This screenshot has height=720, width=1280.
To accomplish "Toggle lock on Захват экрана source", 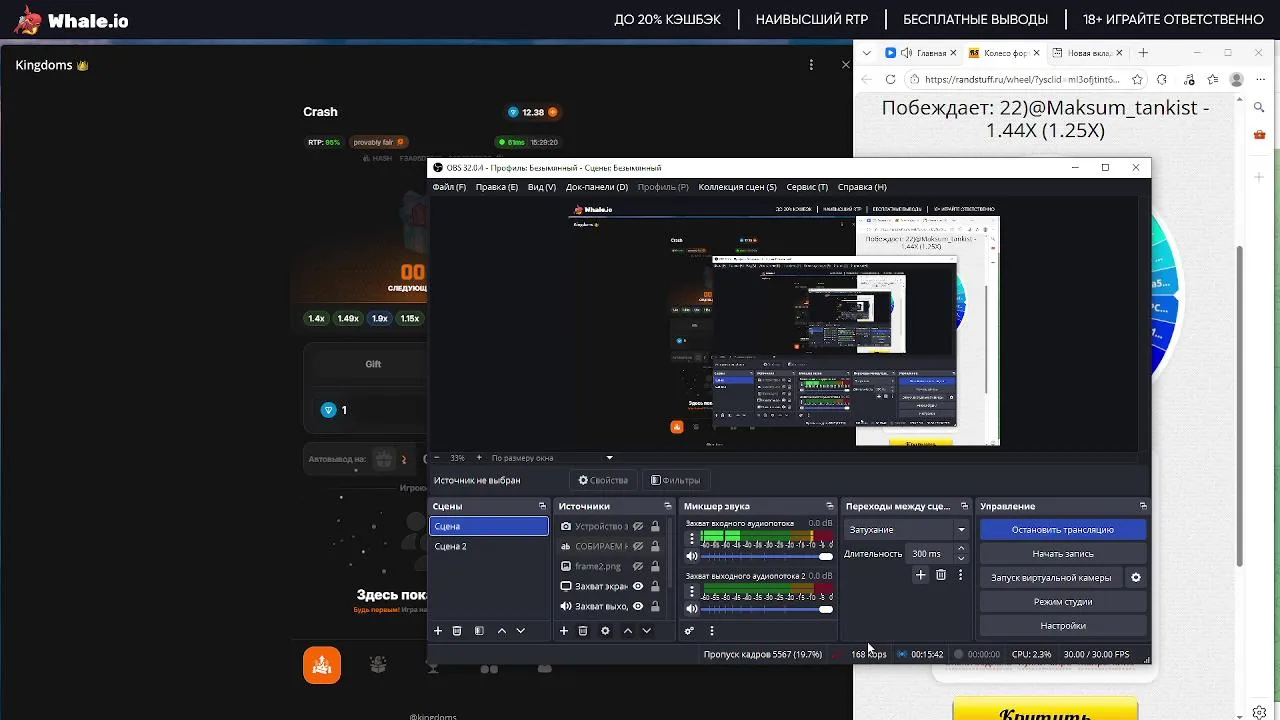I will pos(655,586).
